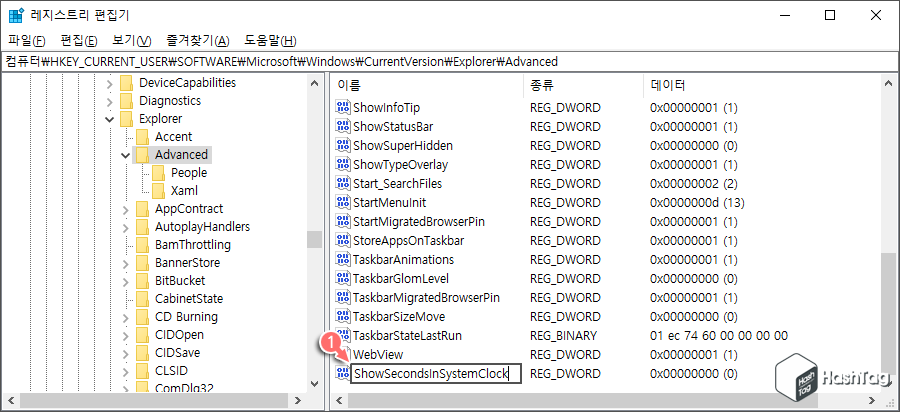The width and height of the screenshot is (900, 412).
Task: Click the Start_SearchFiles DWORD icon
Action: (x=343, y=183)
